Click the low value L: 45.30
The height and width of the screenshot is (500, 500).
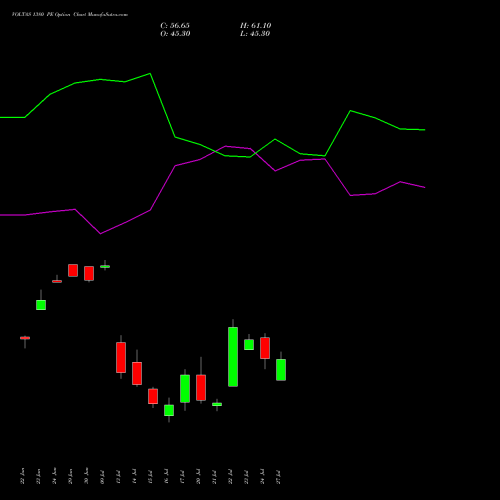click(x=255, y=34)
